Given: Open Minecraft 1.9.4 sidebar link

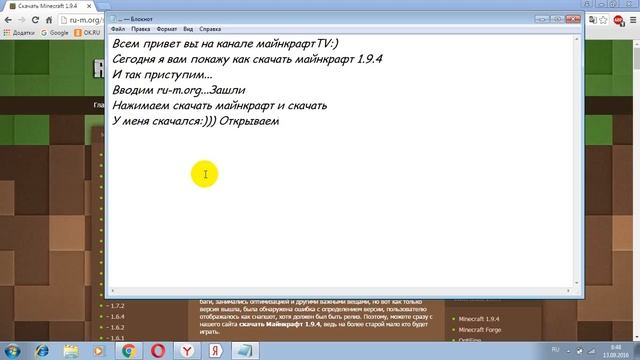Looking at the screenshot, I should 479,319.
